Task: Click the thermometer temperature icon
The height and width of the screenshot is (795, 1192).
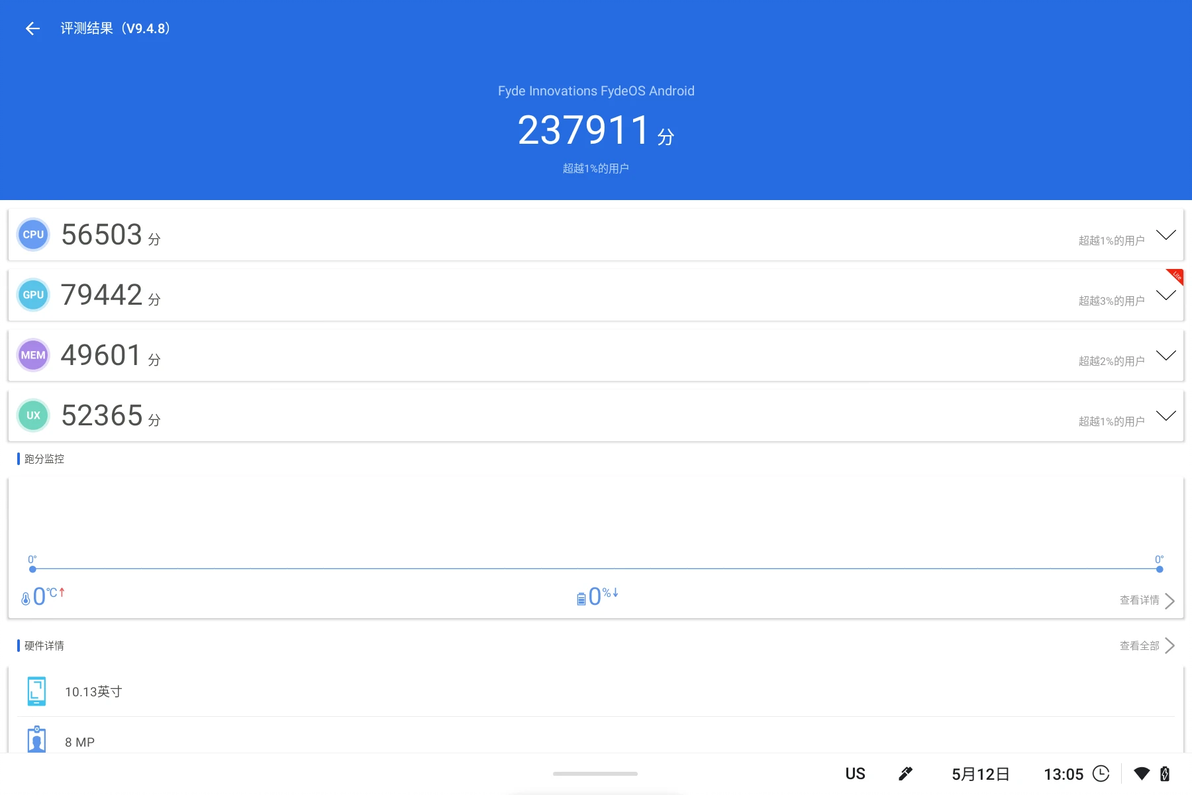Action: 25,599
